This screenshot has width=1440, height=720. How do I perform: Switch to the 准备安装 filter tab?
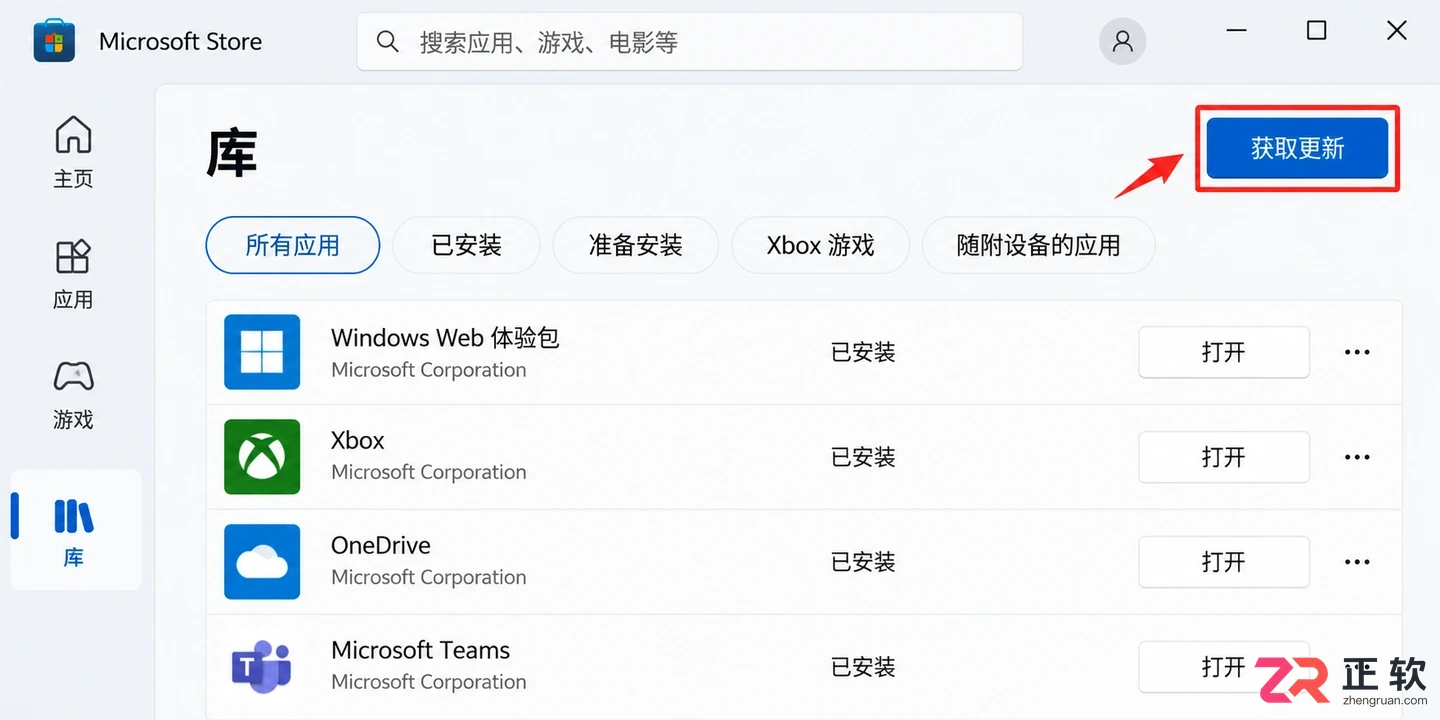point(635,245)
